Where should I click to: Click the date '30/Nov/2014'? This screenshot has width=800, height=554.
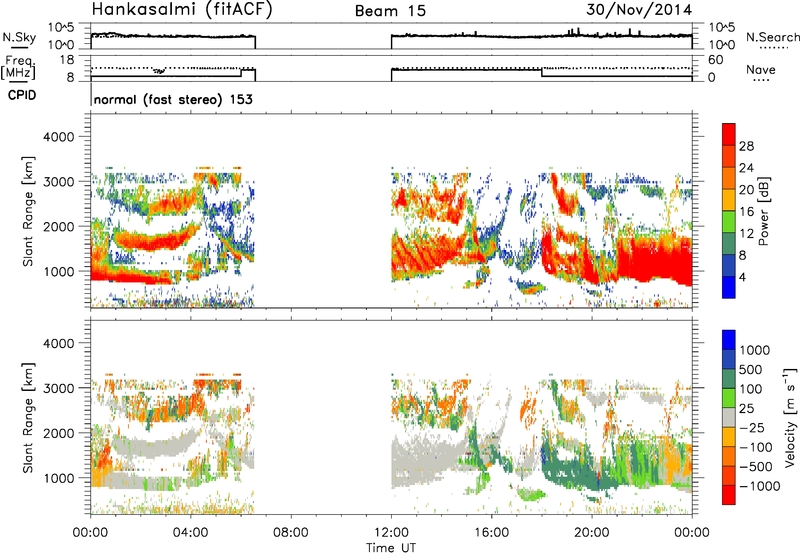coord(639,9)
